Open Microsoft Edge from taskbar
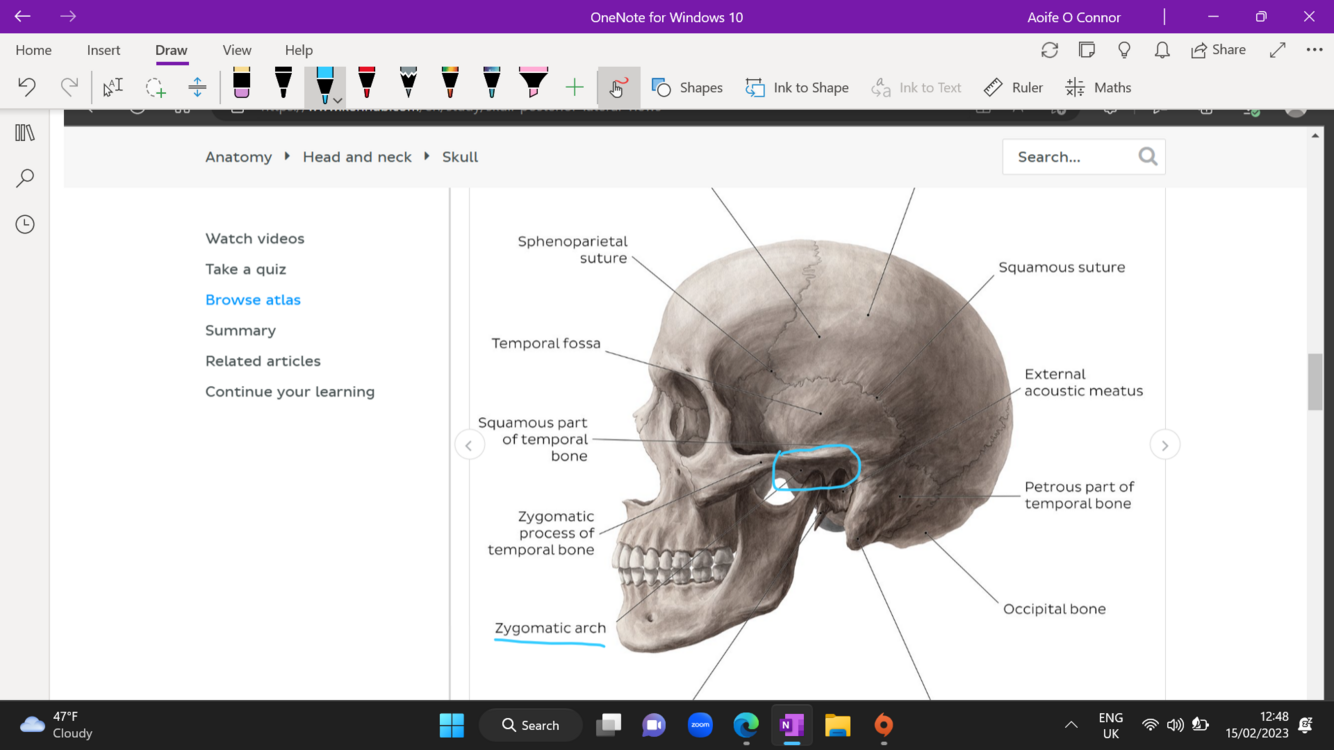 [746, 725]
